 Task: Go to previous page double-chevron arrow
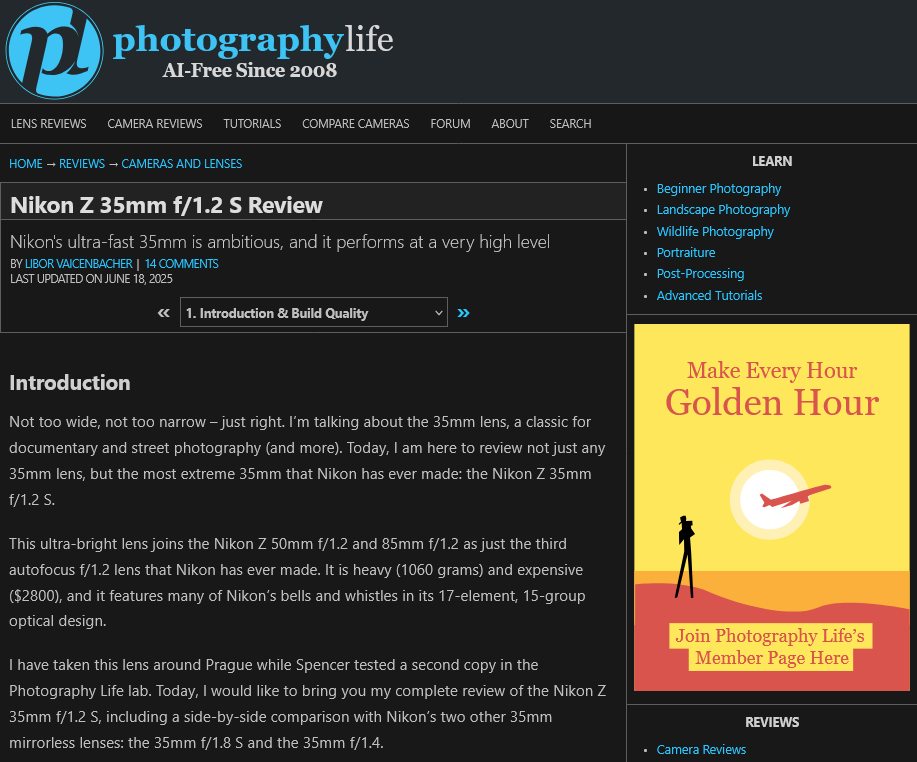(x=164, y=313)
